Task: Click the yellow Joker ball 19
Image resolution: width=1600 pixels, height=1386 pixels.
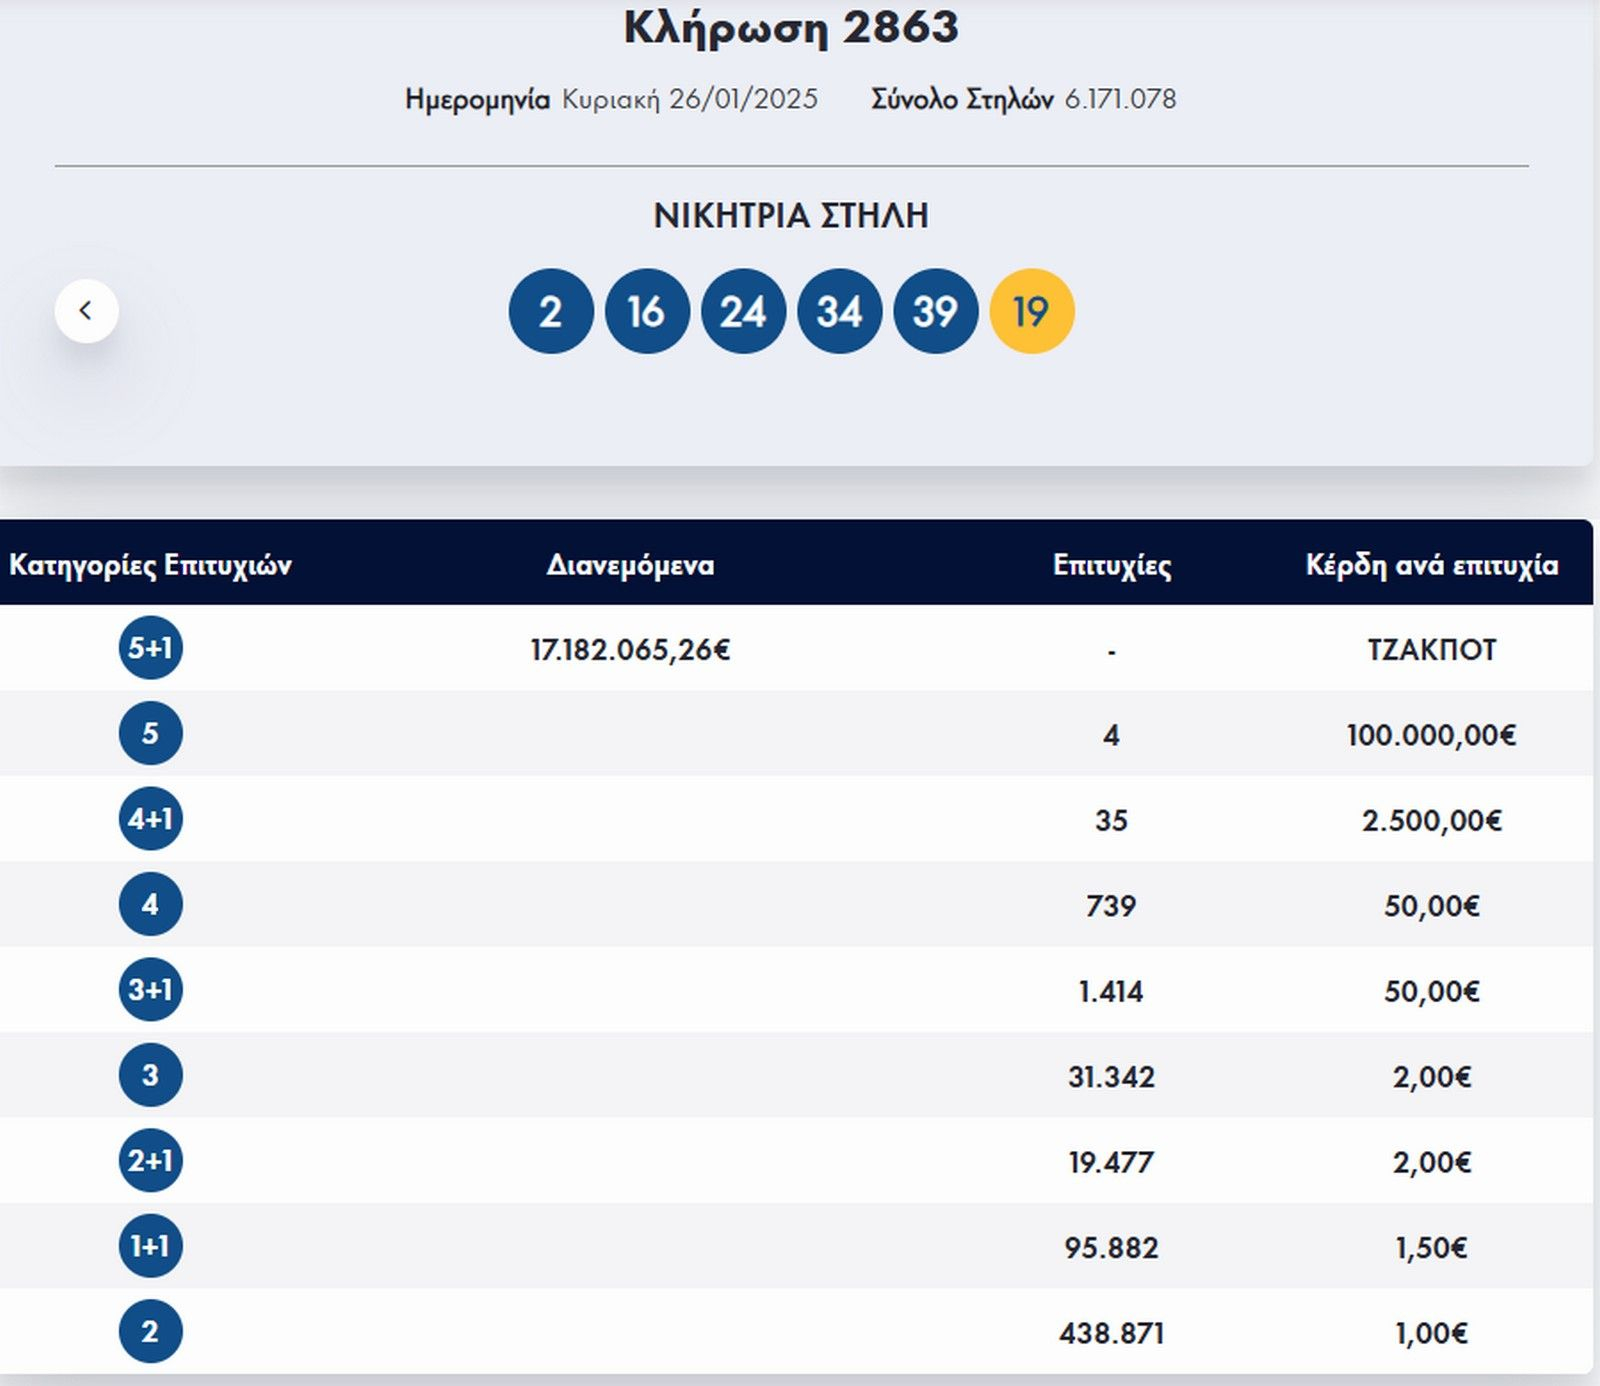Action: coord(1032,311)
